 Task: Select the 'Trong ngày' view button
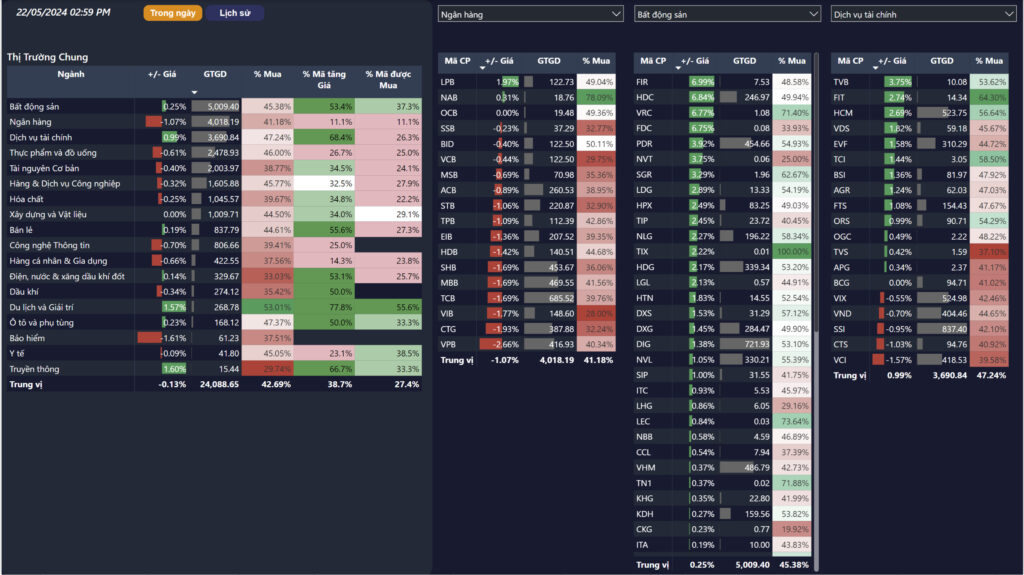[172, 13]
